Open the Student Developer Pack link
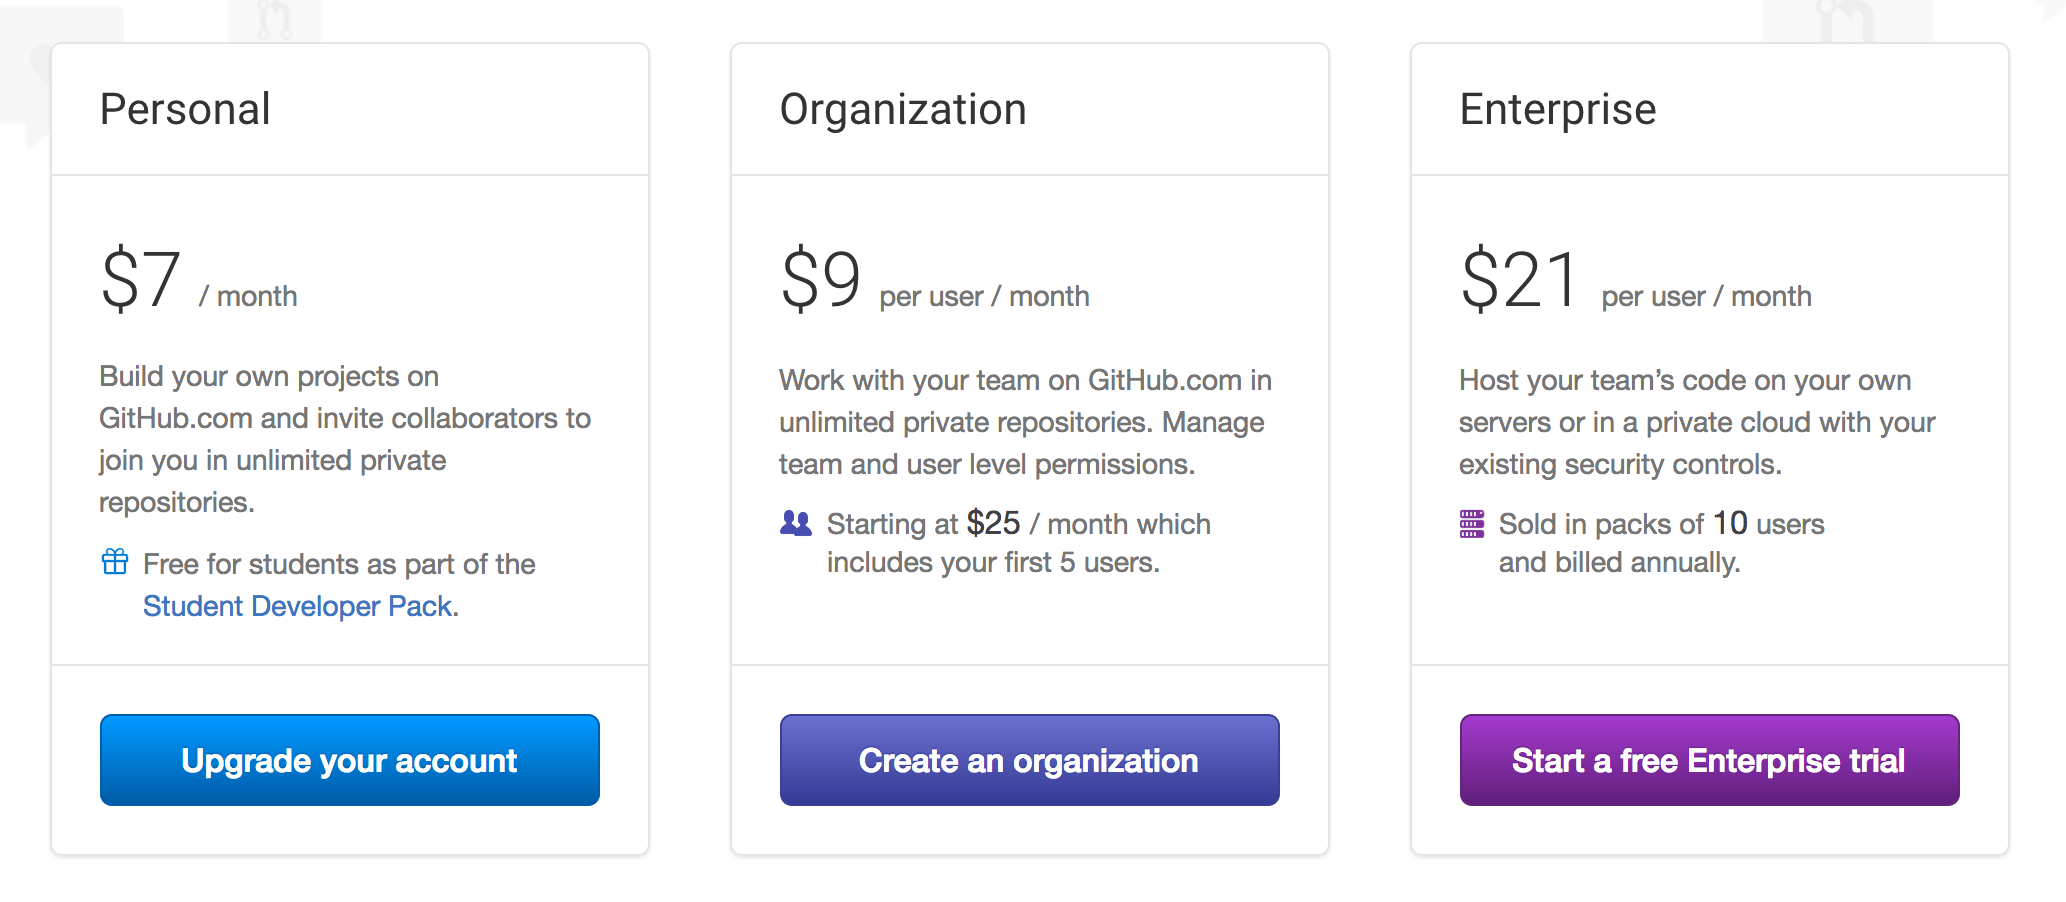 (x=298, y=606)
